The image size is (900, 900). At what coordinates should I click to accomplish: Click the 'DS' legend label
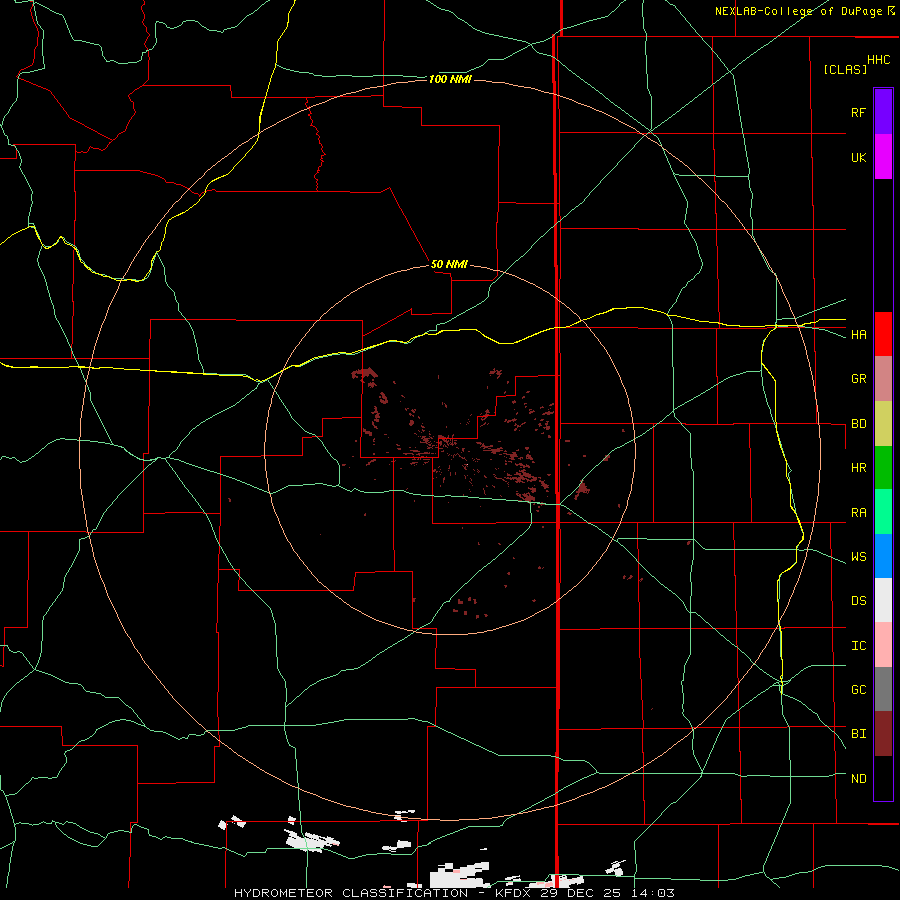858,601
